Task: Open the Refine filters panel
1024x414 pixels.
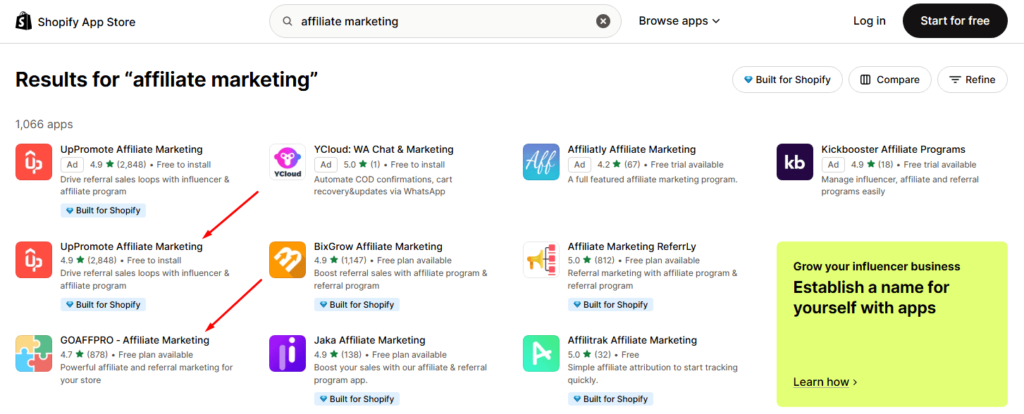Action: coord(972,80)
